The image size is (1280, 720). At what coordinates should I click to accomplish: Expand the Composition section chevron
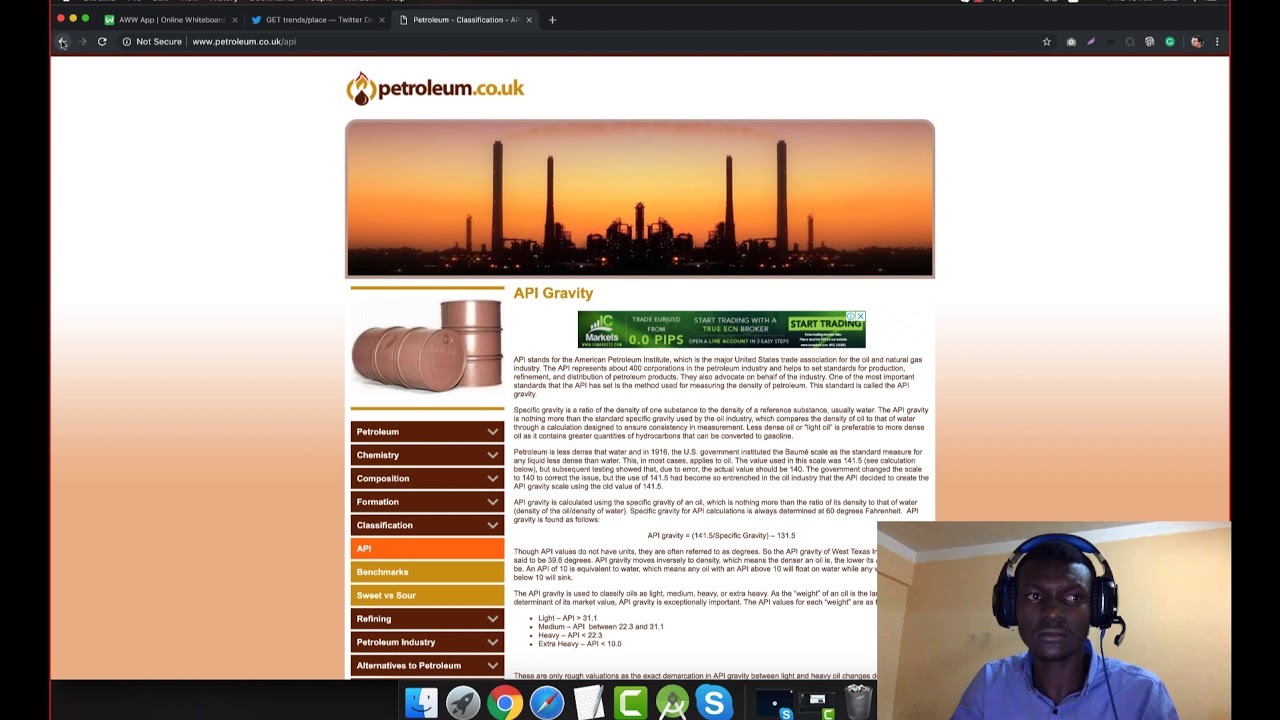click(x=492, y=479)
